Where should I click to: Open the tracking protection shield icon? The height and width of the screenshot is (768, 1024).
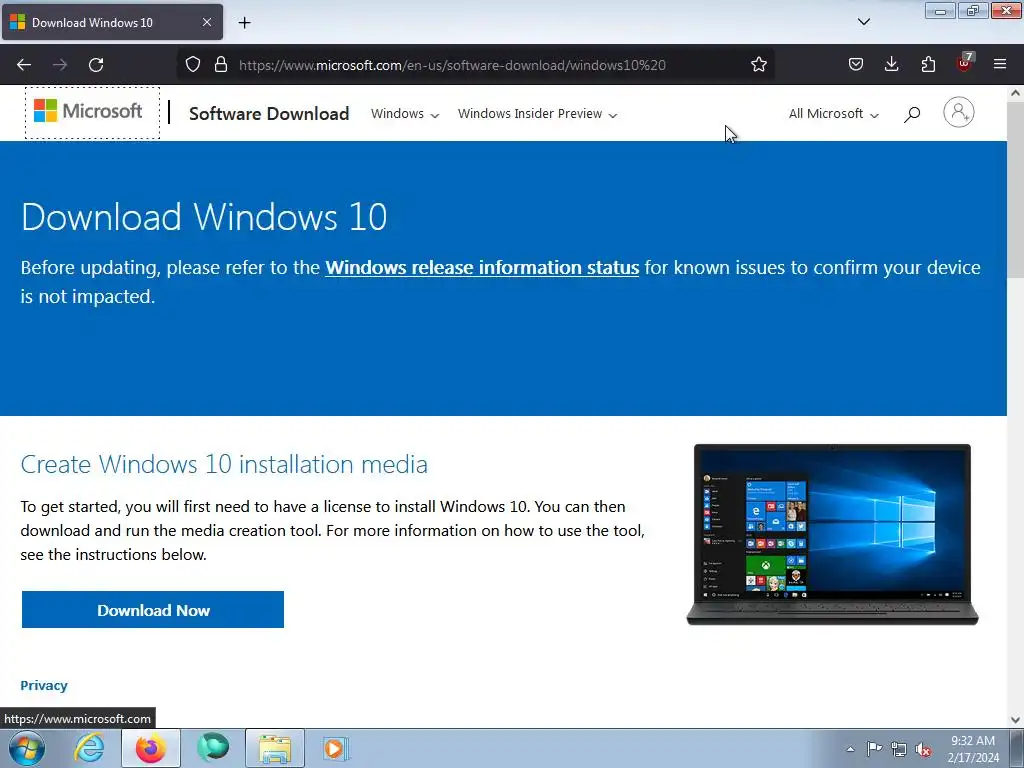pyautogui.click(x=193, y=65)
